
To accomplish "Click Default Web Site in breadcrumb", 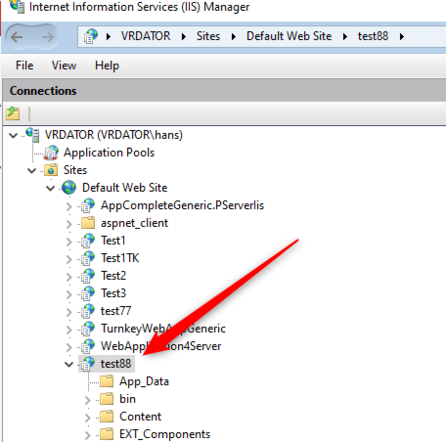I will 289,36.
